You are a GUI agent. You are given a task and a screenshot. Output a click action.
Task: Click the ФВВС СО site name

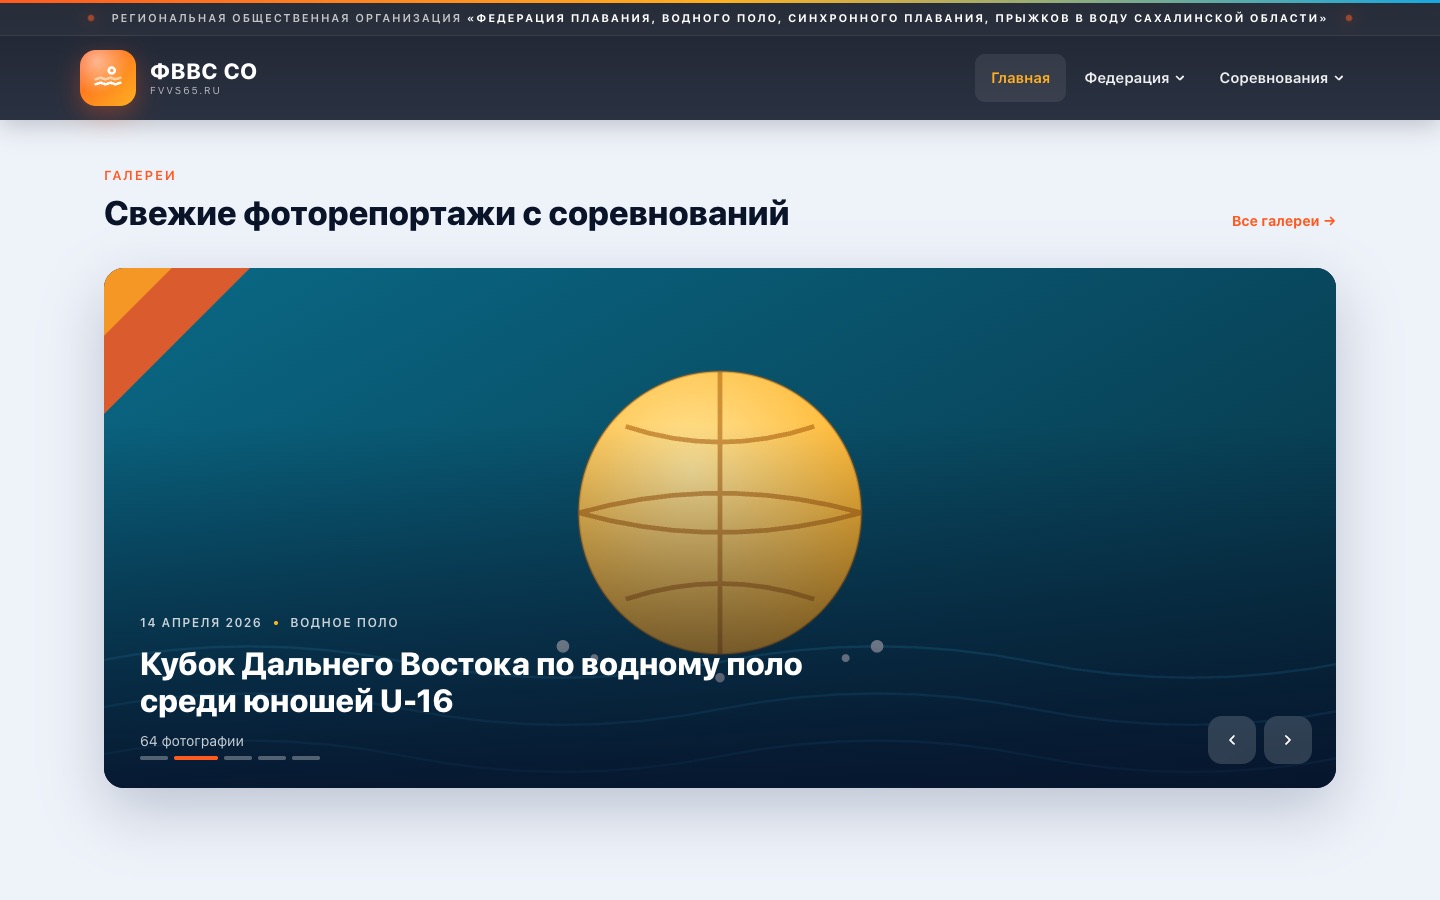[204, 71]
